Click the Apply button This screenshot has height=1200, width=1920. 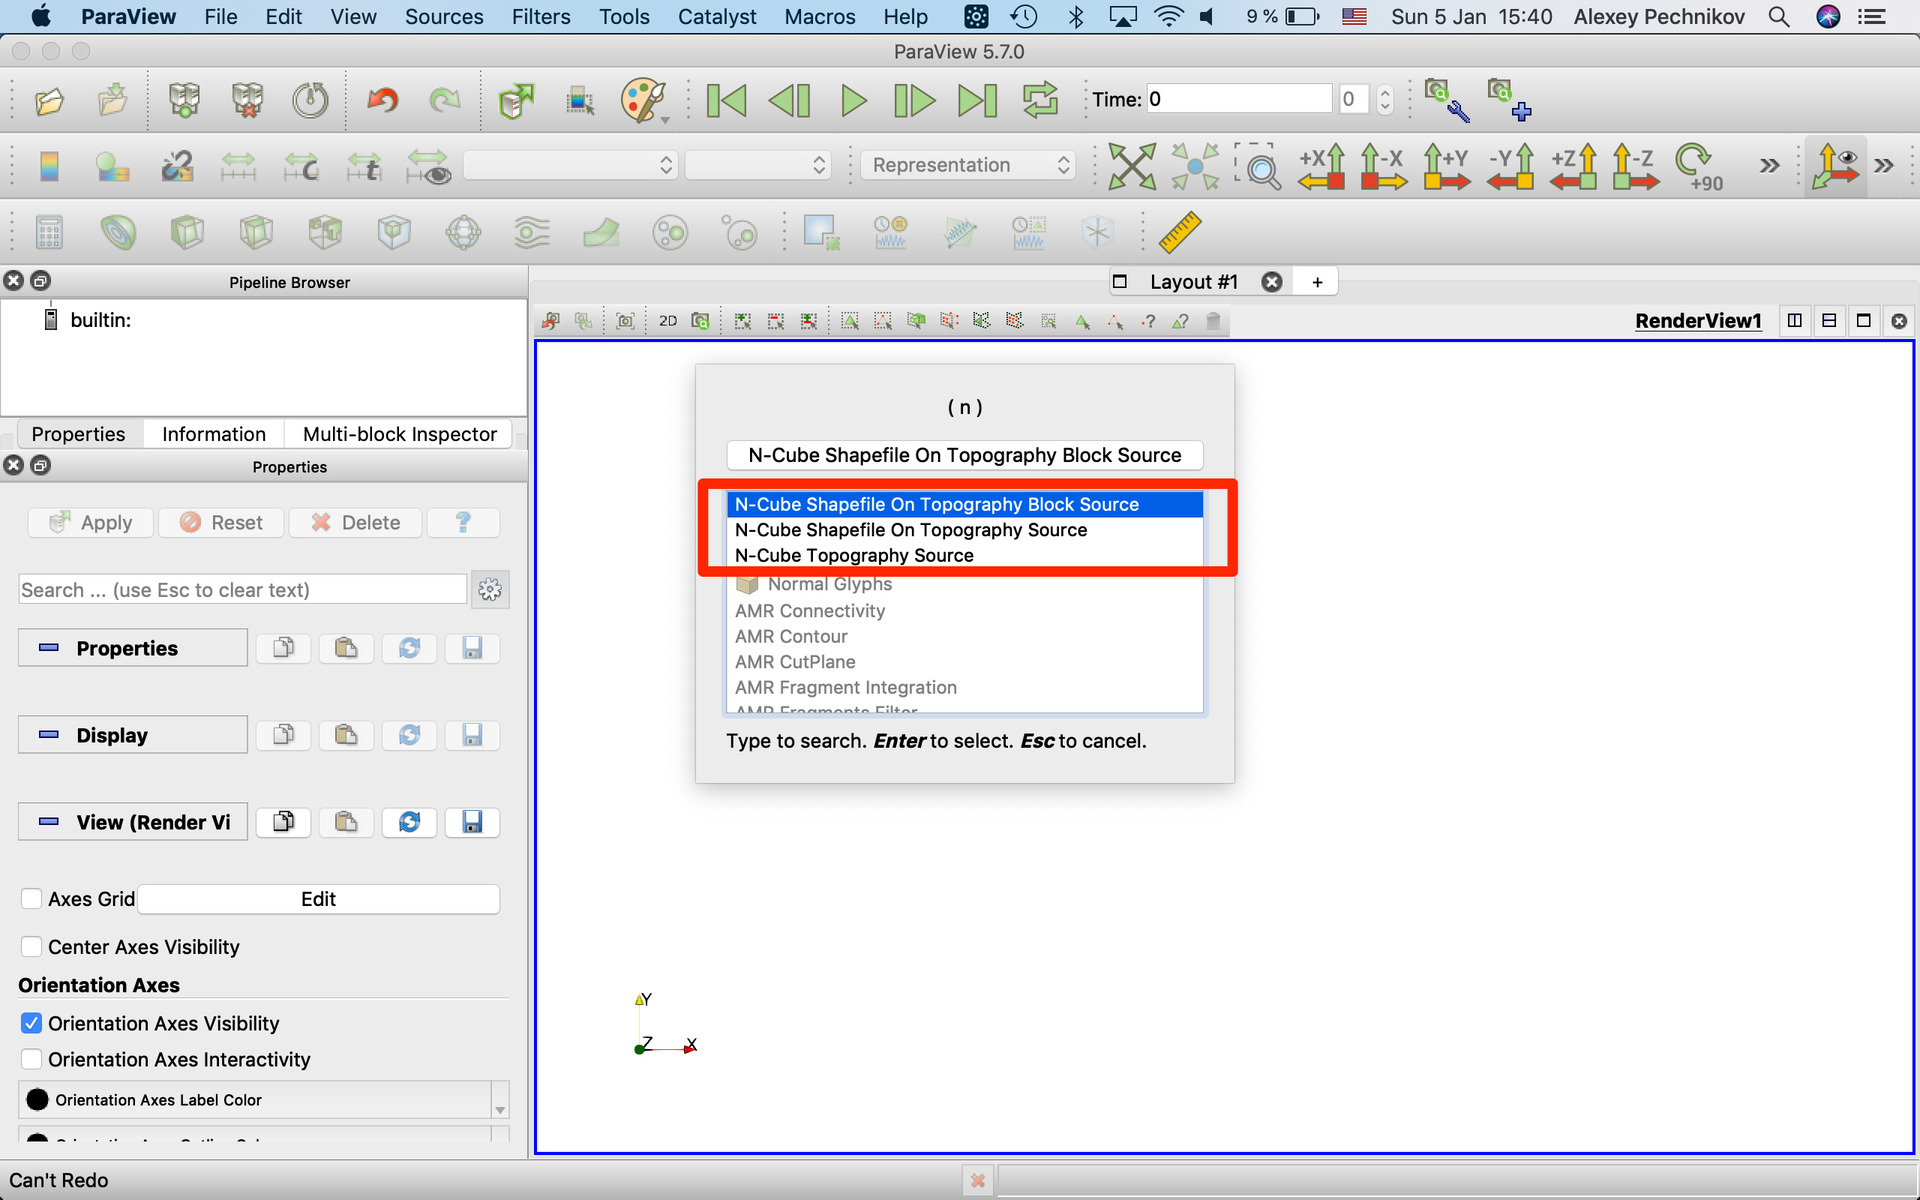(91, 522)
